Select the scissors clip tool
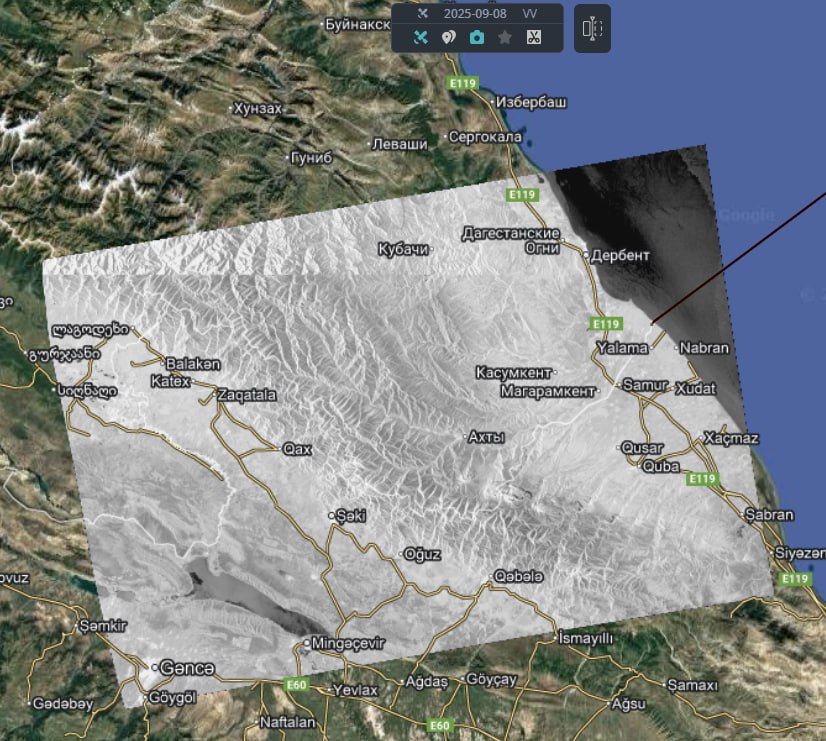Screen dimensions: 826x741 pos(533,37)
